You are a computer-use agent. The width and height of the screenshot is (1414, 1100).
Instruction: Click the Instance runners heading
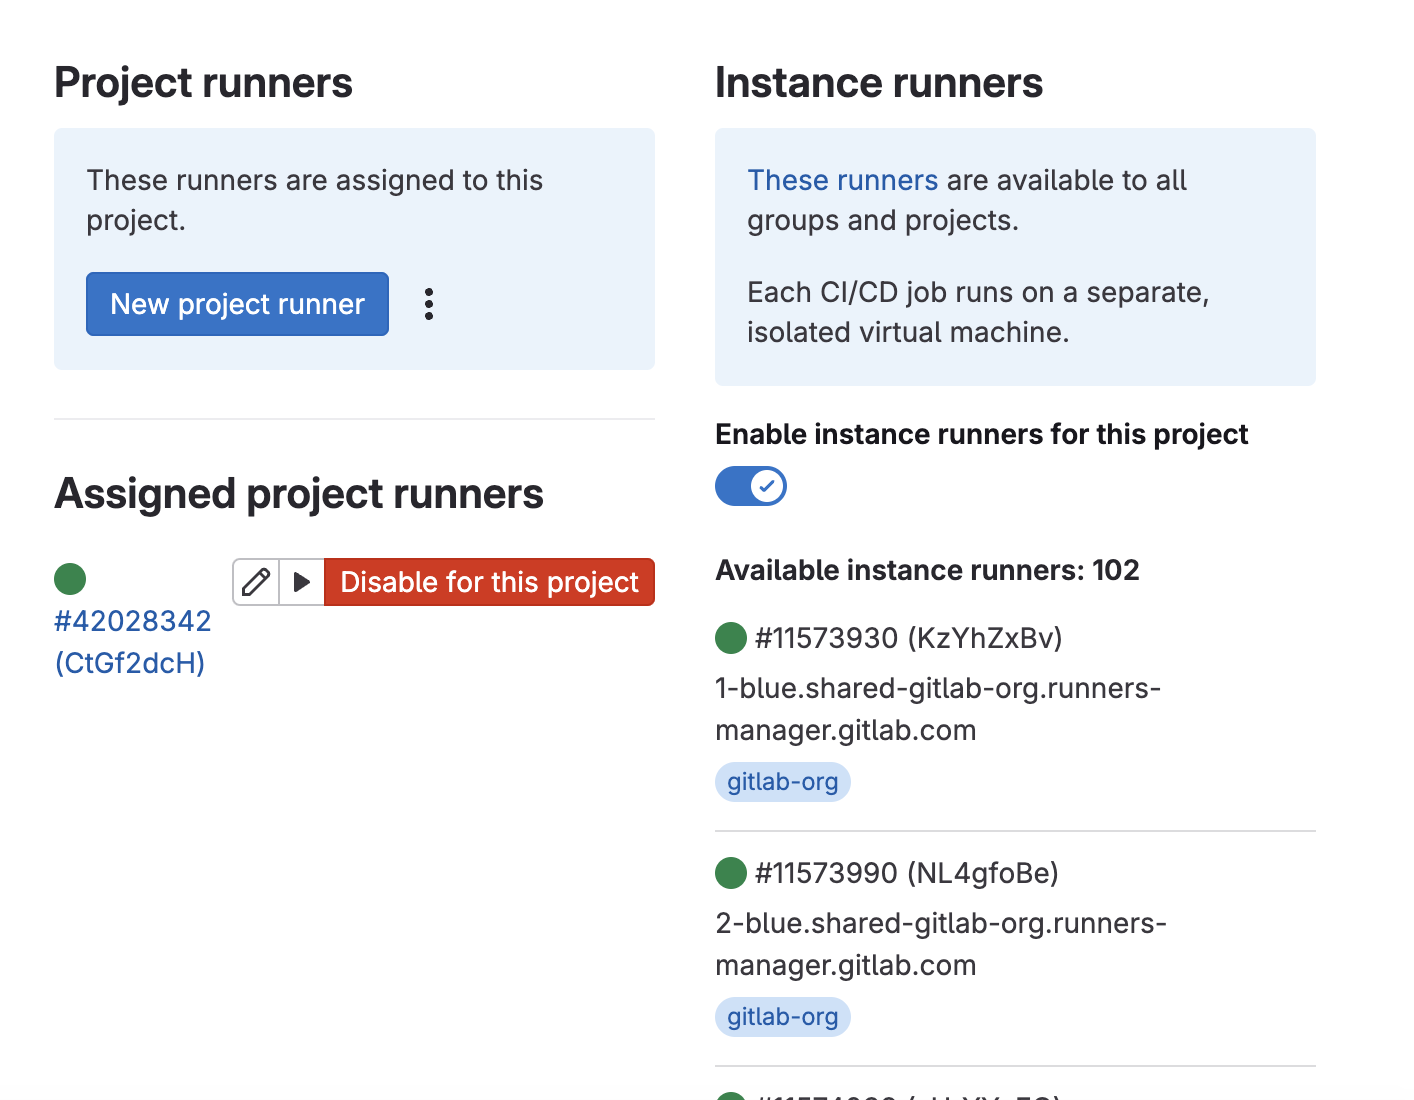click(x=878, y=83)
